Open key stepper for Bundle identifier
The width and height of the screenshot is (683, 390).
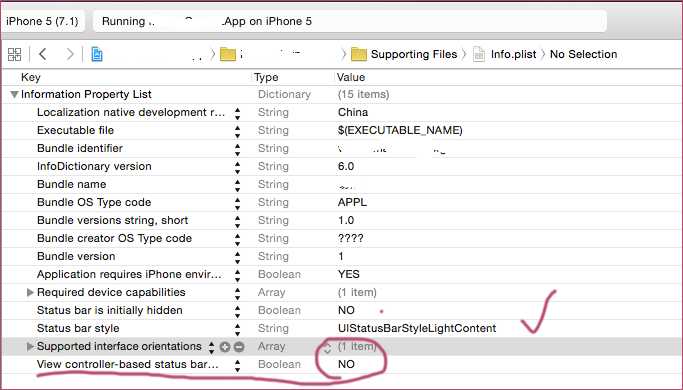237,149
